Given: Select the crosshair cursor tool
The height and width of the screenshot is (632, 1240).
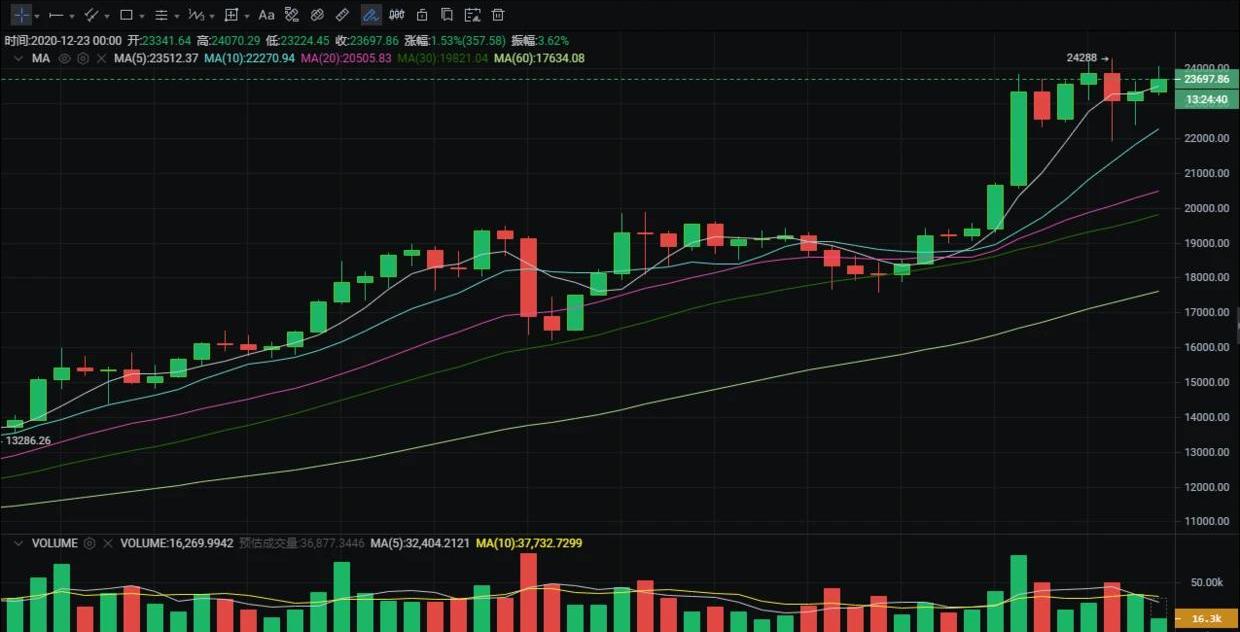Looking at the screenshot, I should tap(21, 15).
